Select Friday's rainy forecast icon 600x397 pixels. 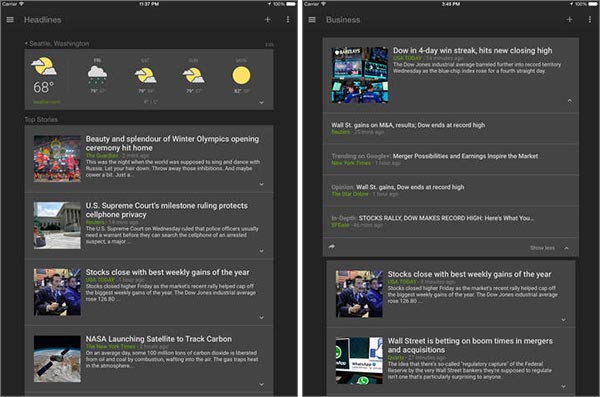point(97,74)
